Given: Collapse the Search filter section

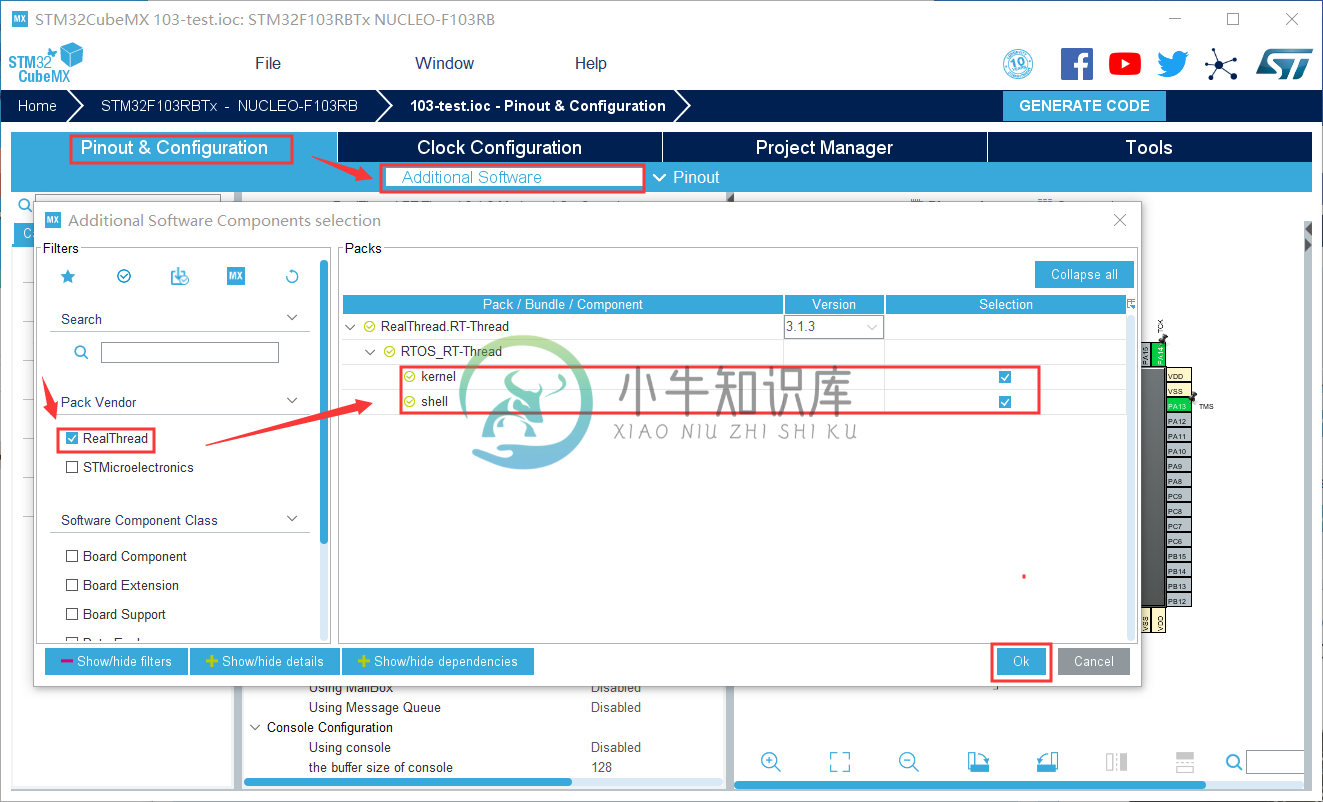Looking at the screenshot, I should 292,318.
